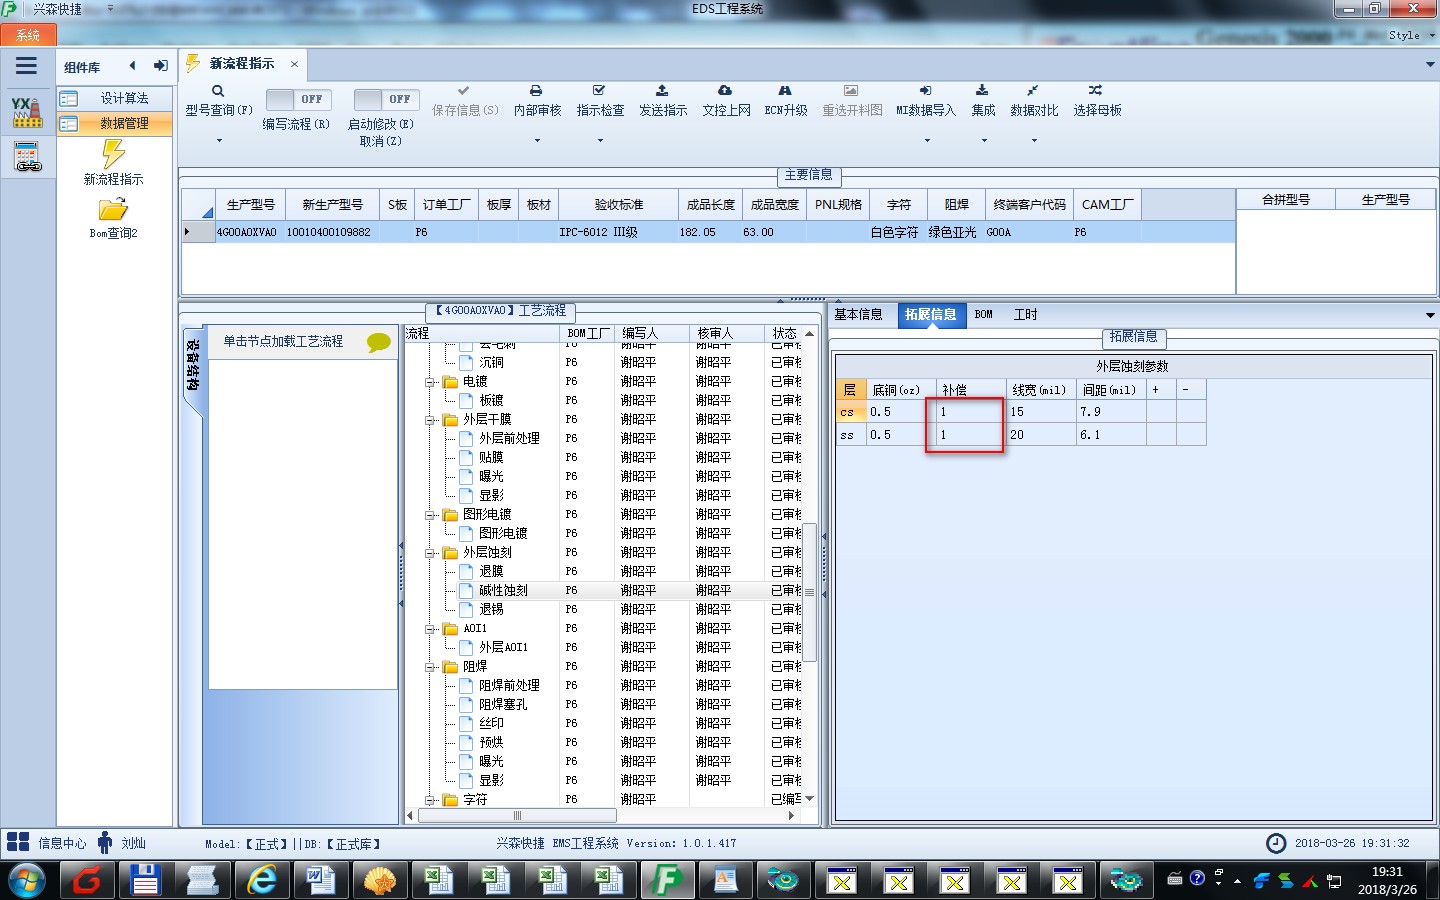Select 数据管理 in component library
Viewport: 1440px width, 900px height.
coord(114,123)
